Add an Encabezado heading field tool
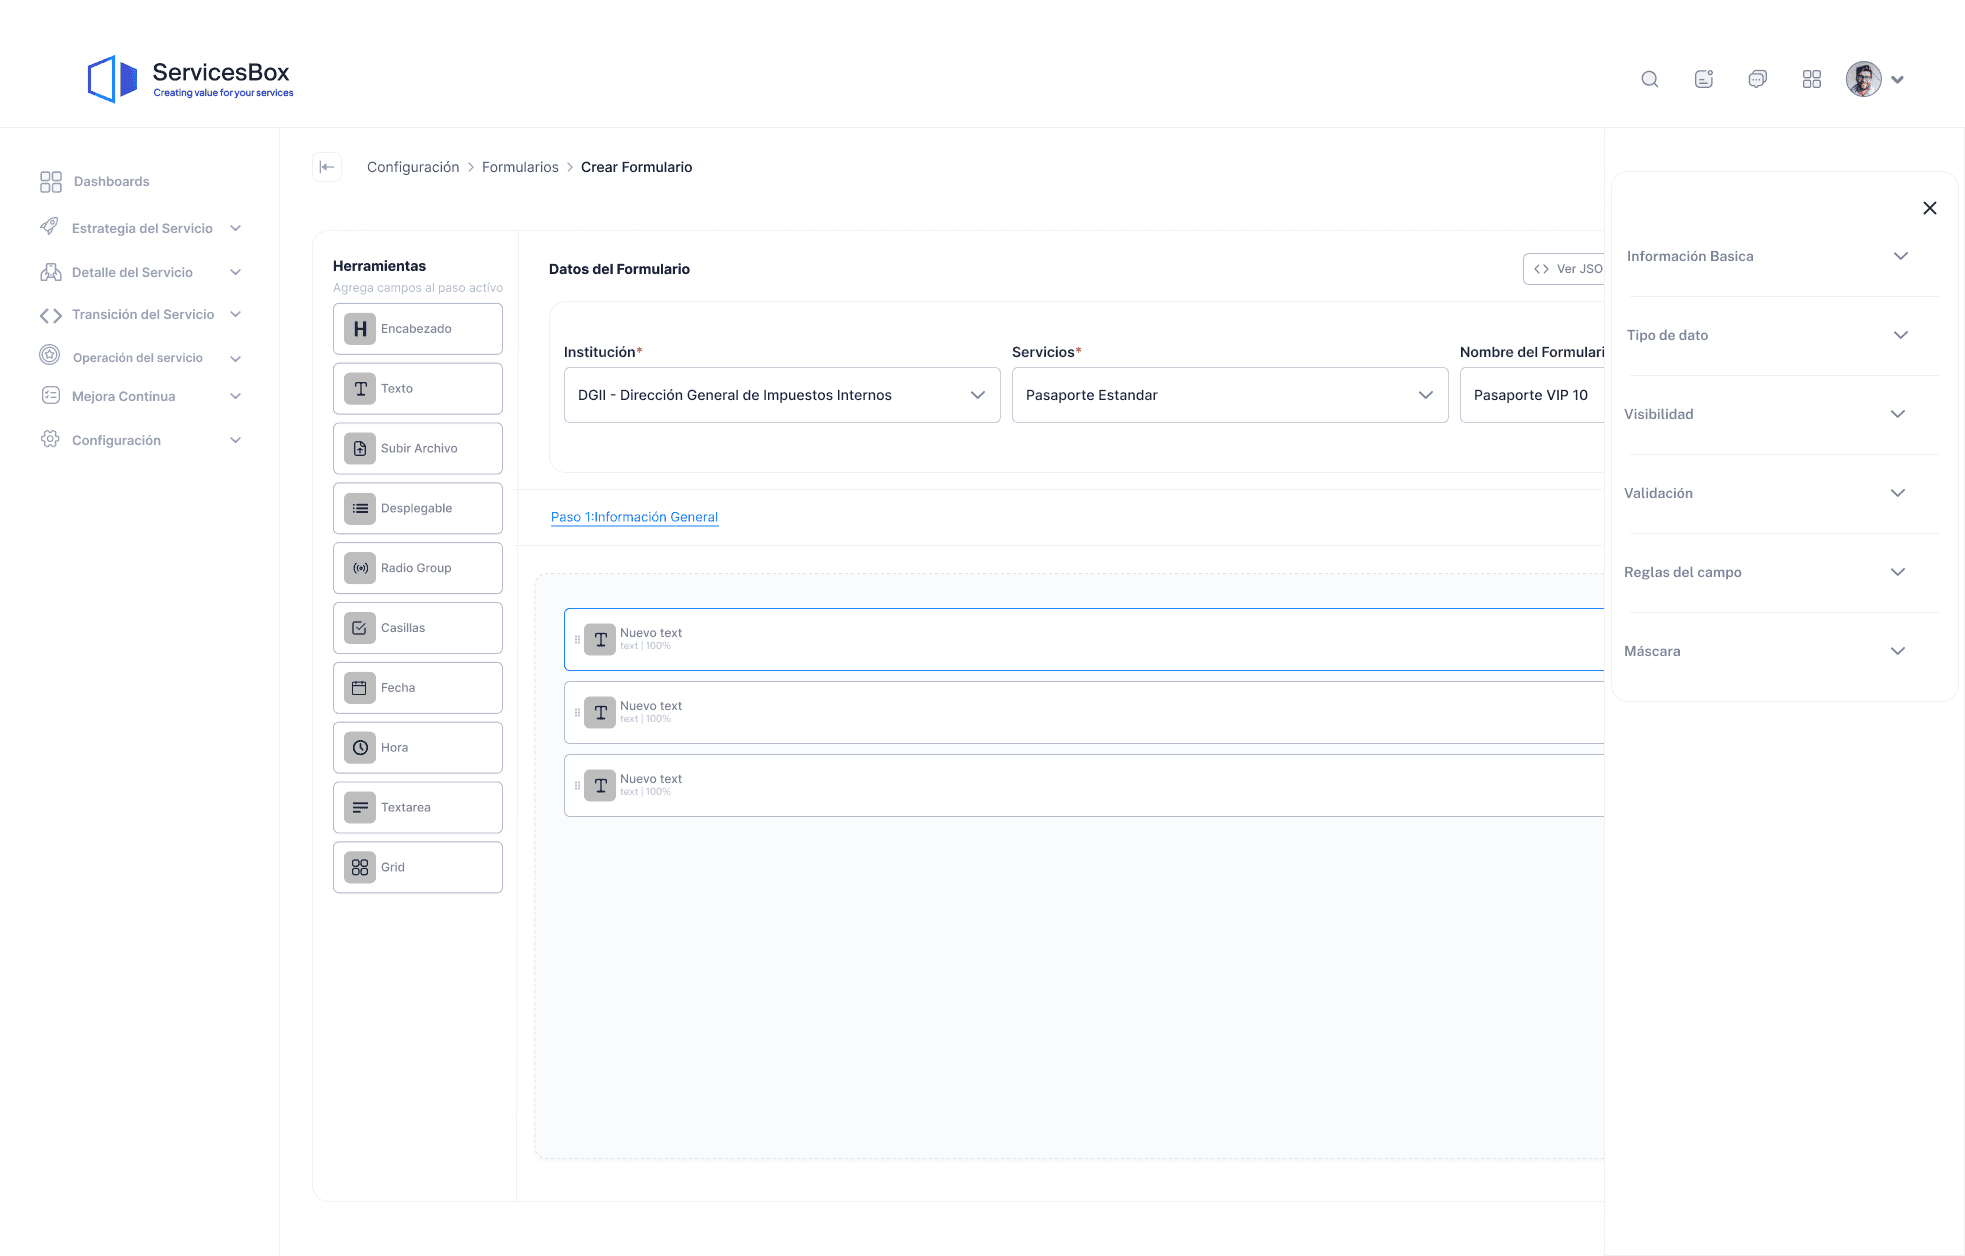 pyautogui.click(x=417, y=329)
